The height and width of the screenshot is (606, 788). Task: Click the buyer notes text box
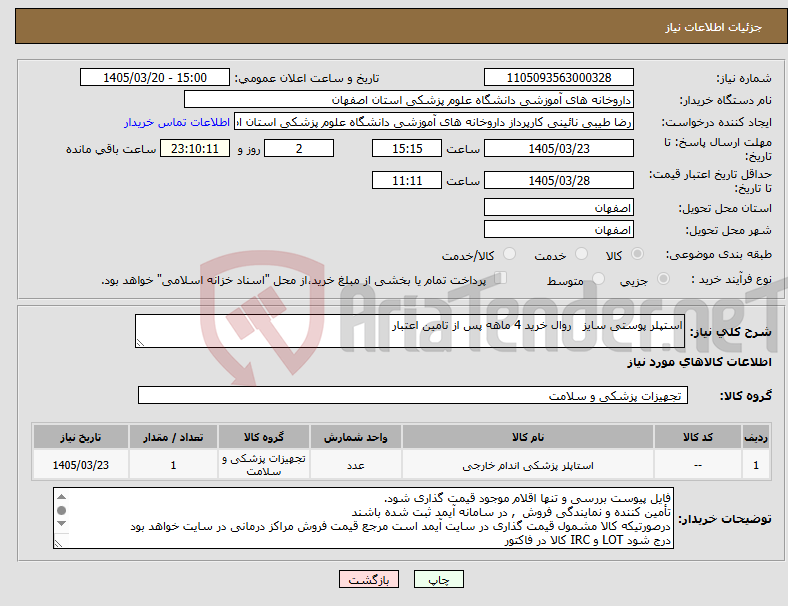click(x=363, y=518)
